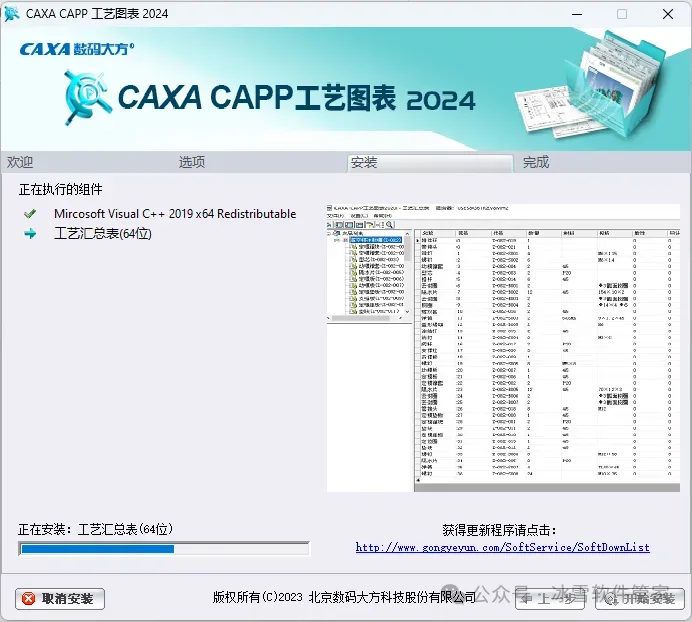692x622 pixels.
Task: Select the 选项 step tab
Action: 192,162
